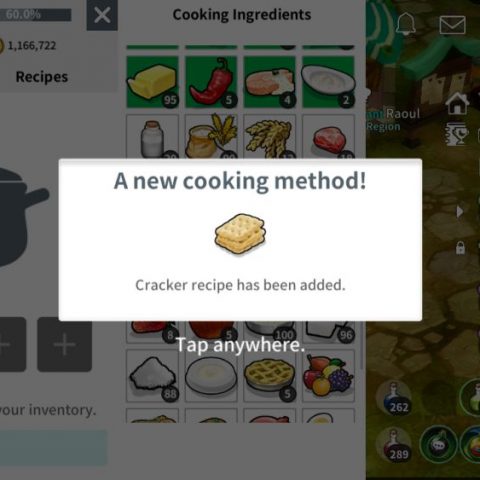This screenshot has width=480, height=480.
Task: Choose the mixed fruit basket ingredient
Action: 328,376
